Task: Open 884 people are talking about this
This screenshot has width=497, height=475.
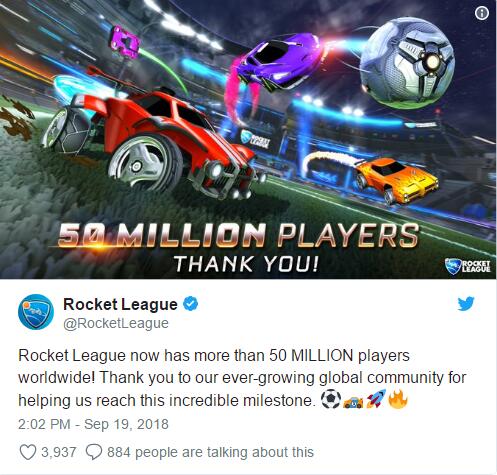Action: pos(210,452)
